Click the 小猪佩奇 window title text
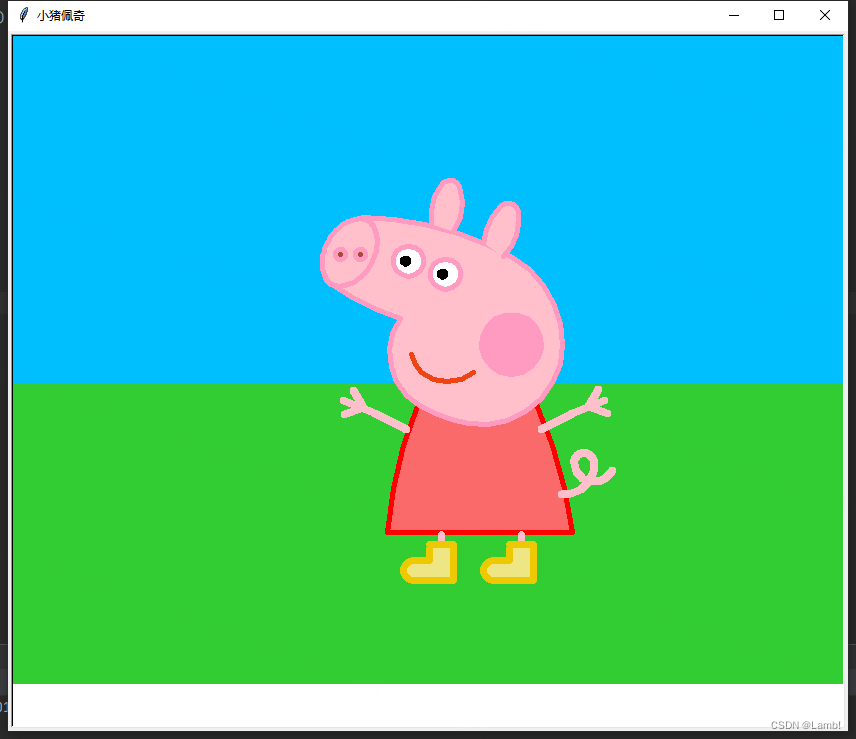The height and width of the screenshot is (739, 856). pyautogui.click(x=61, y=16)
